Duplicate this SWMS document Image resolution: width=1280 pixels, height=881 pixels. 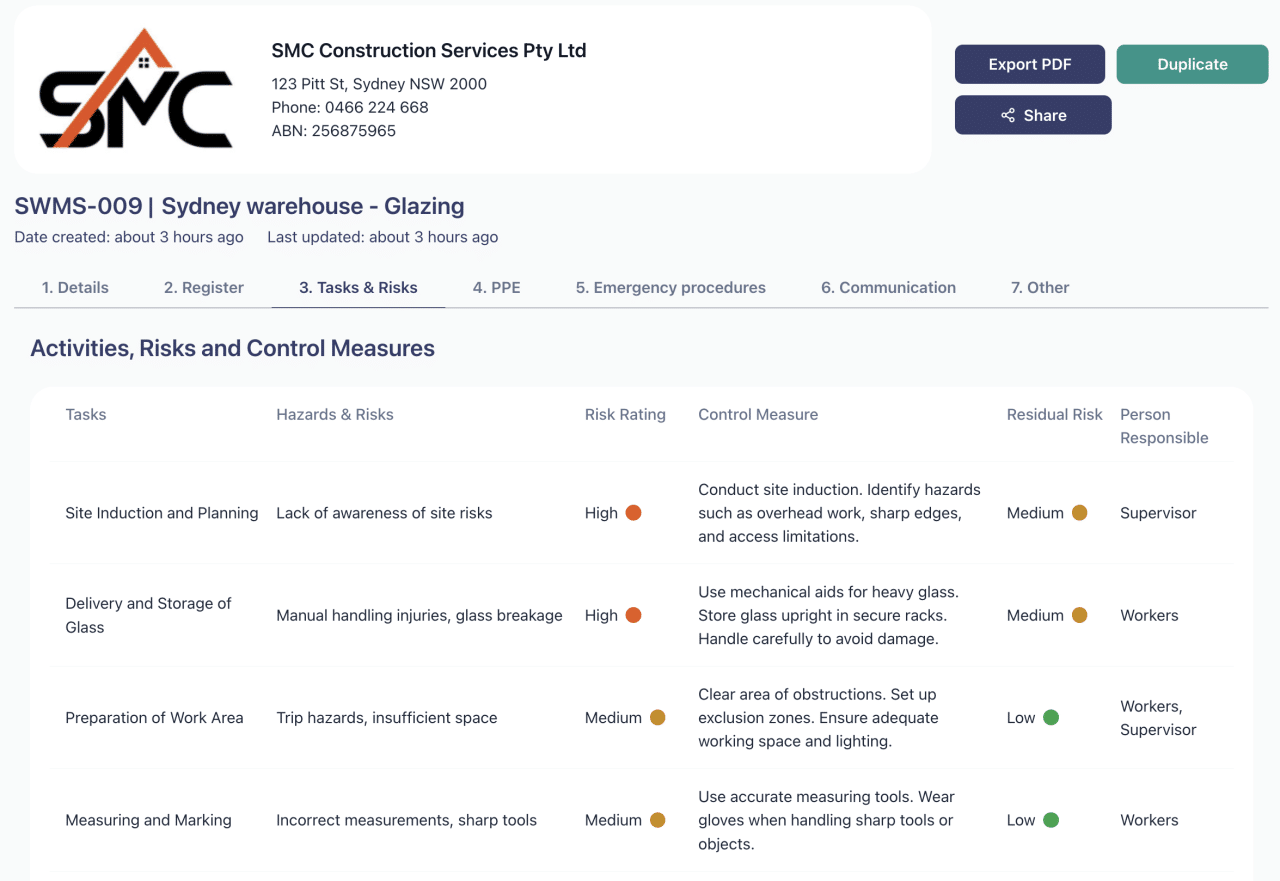coord(1192,63)
